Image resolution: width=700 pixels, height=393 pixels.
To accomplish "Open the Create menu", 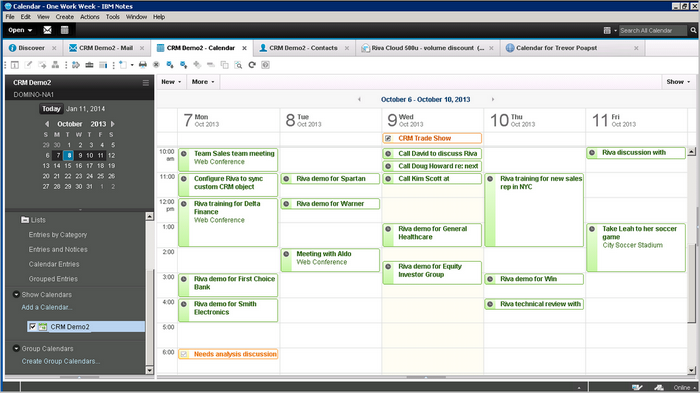I will coord(65,17).
